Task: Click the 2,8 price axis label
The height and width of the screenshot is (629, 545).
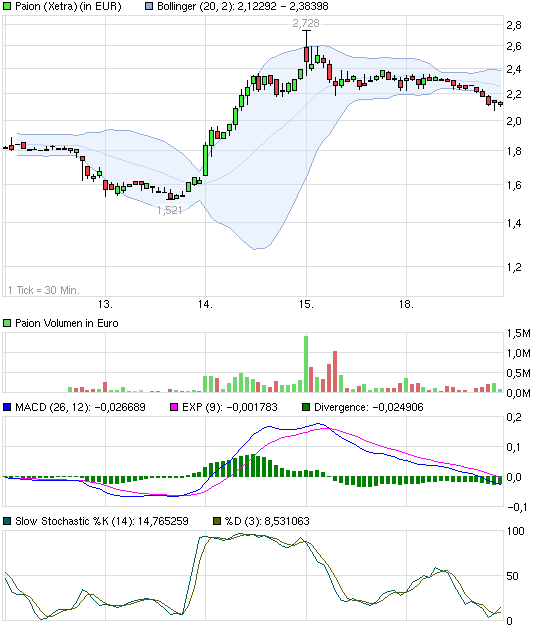Action: pos(514,26)
